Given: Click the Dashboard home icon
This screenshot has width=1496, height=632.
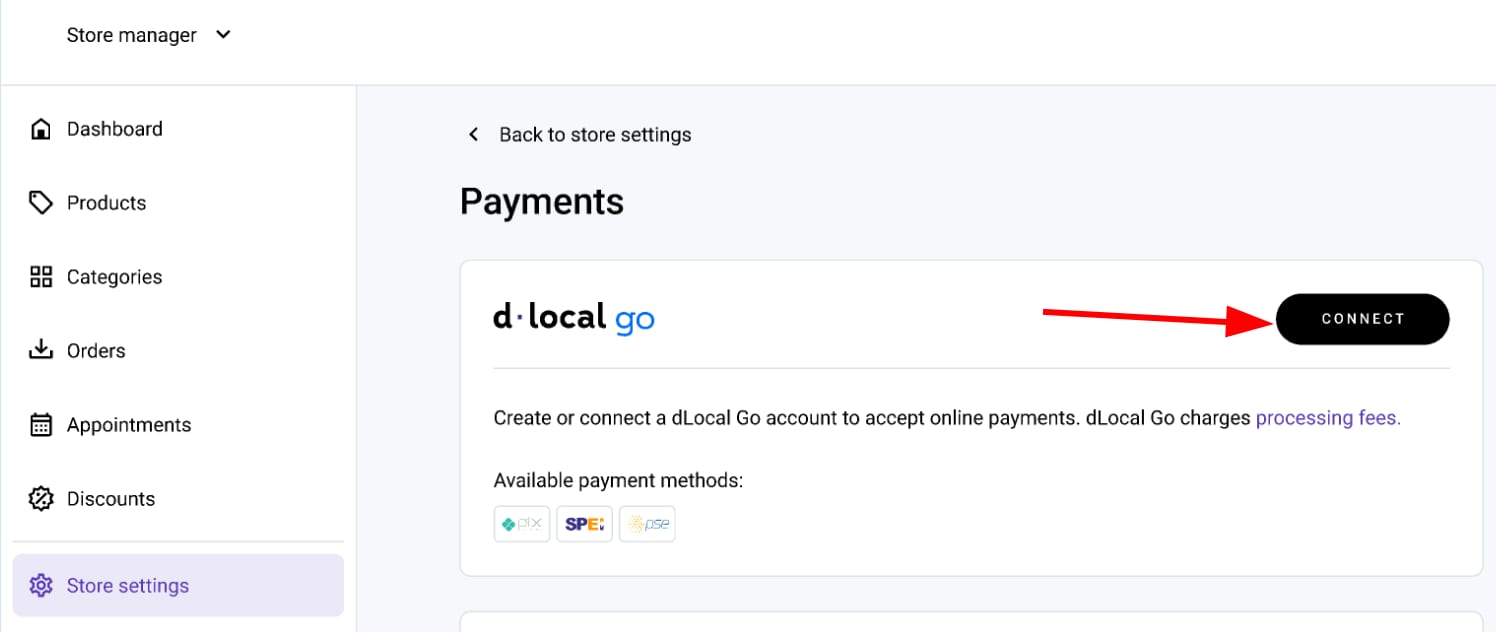Looking at the screenshot, I should point(41,129).
